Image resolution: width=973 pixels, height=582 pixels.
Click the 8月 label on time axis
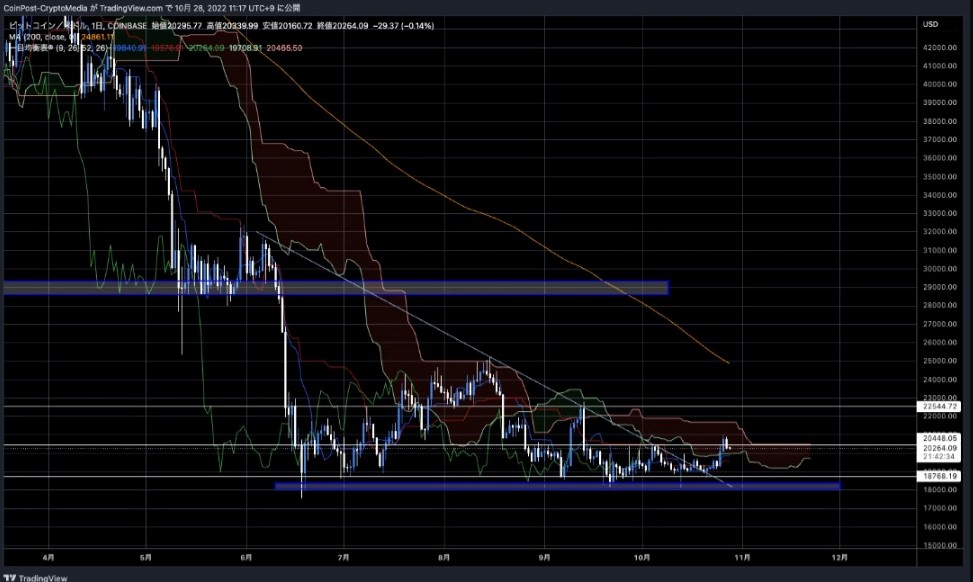tap(444, 558)
